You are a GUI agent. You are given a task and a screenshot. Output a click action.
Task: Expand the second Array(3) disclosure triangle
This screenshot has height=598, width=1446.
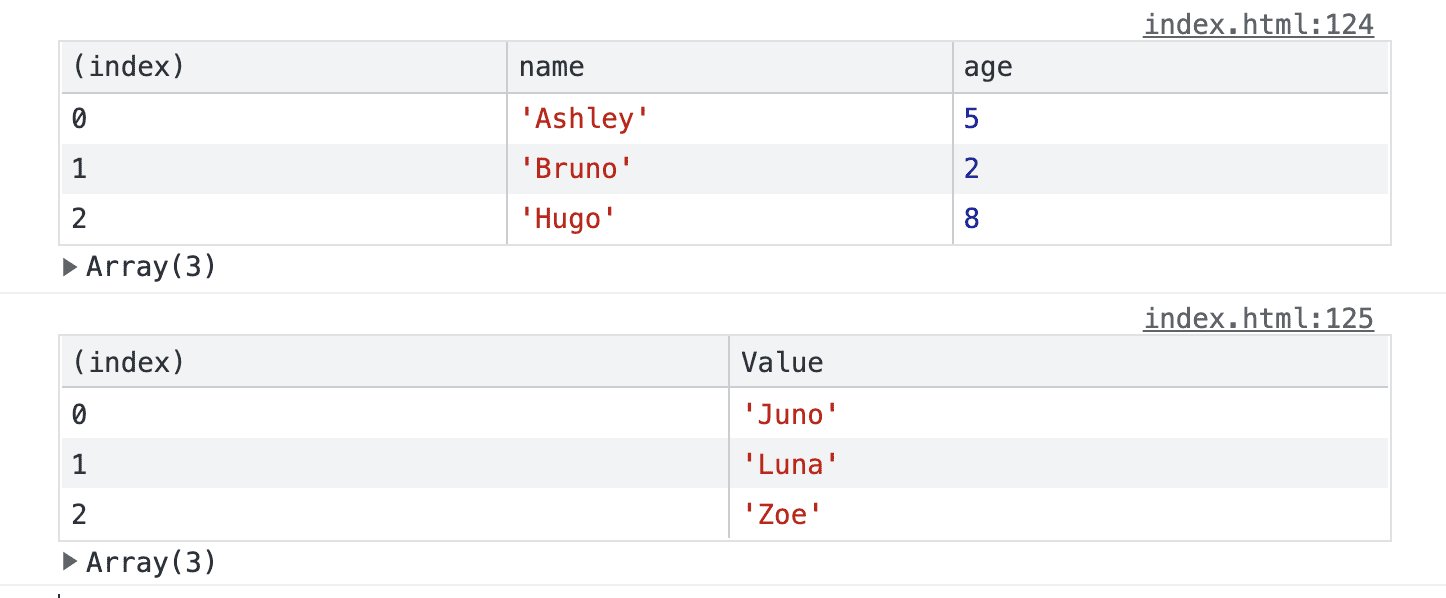pyautogui.click(x=70, y=562)
